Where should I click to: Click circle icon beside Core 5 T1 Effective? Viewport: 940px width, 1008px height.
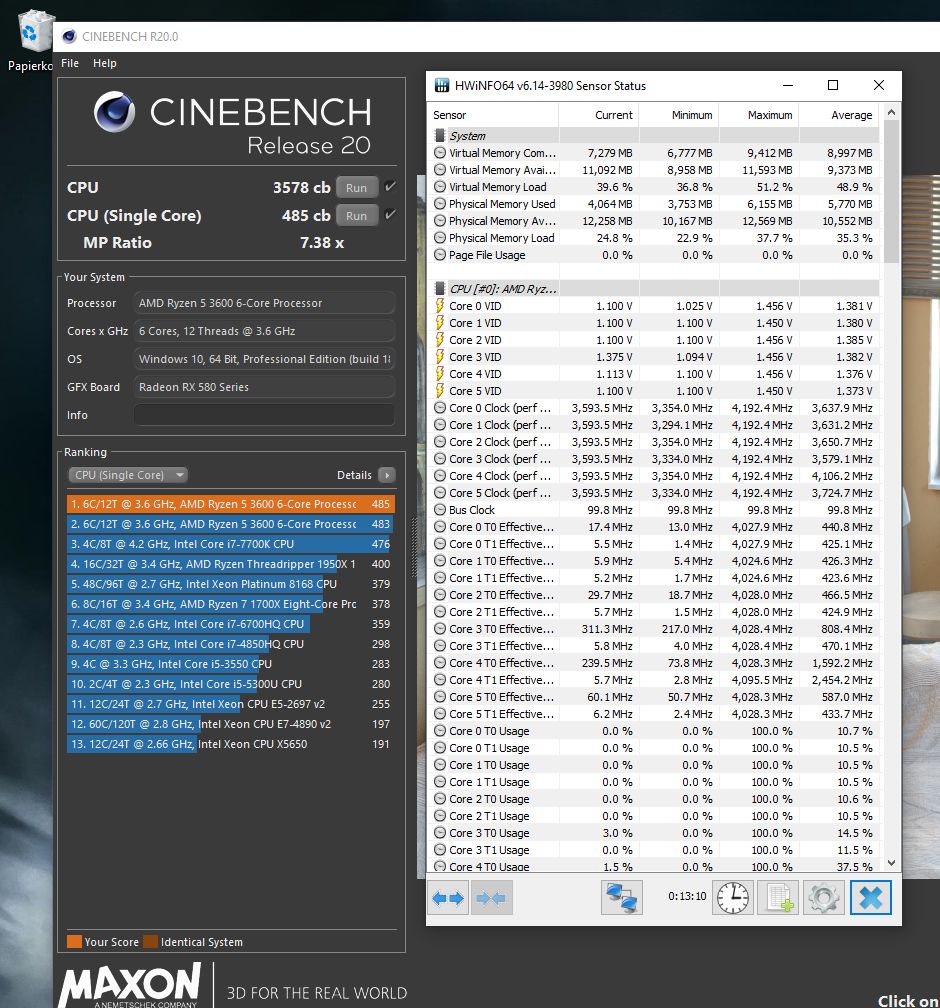tap(440, 714)
